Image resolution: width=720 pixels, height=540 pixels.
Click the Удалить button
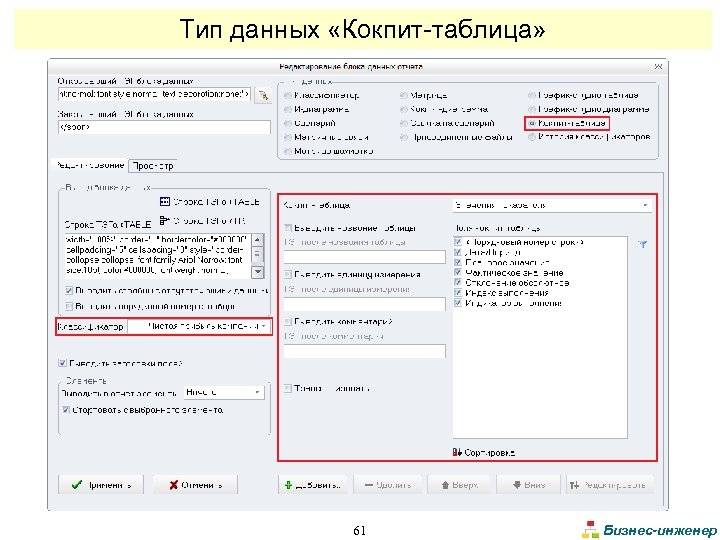pos(388,485)
